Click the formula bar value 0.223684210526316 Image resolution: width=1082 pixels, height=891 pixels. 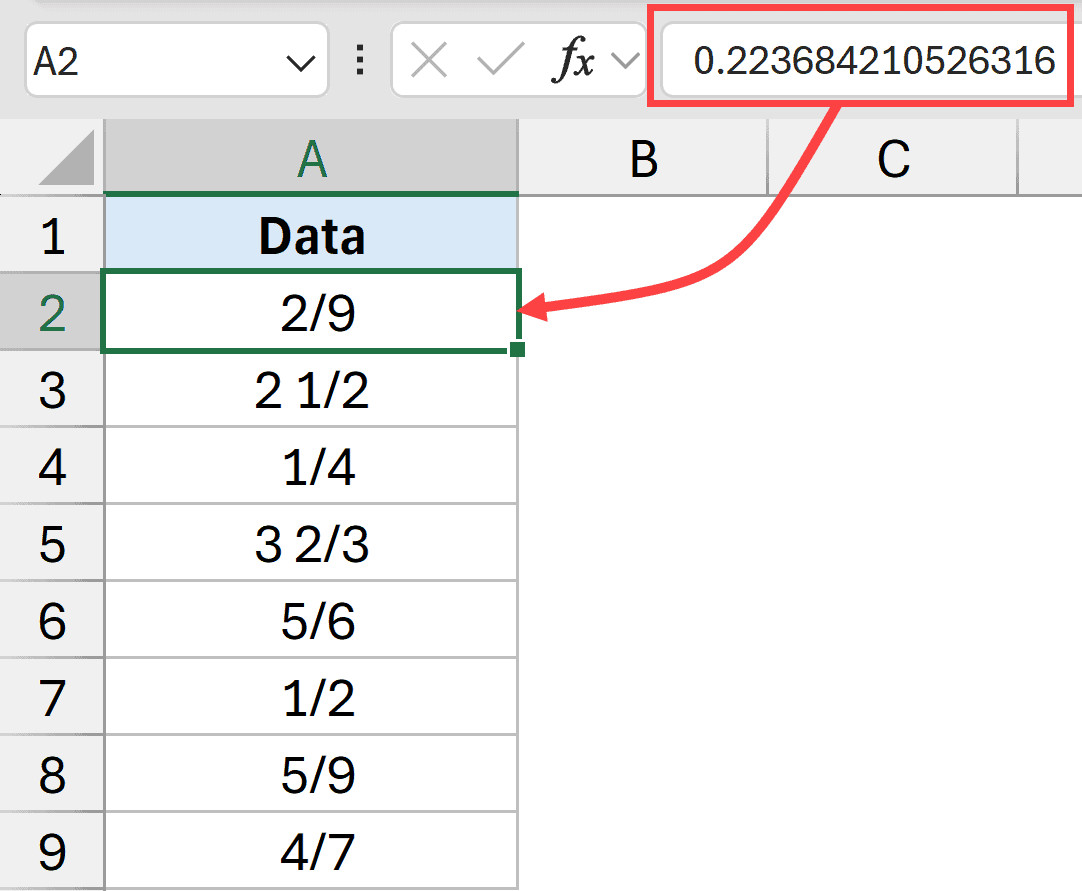(x=874, y=62)
